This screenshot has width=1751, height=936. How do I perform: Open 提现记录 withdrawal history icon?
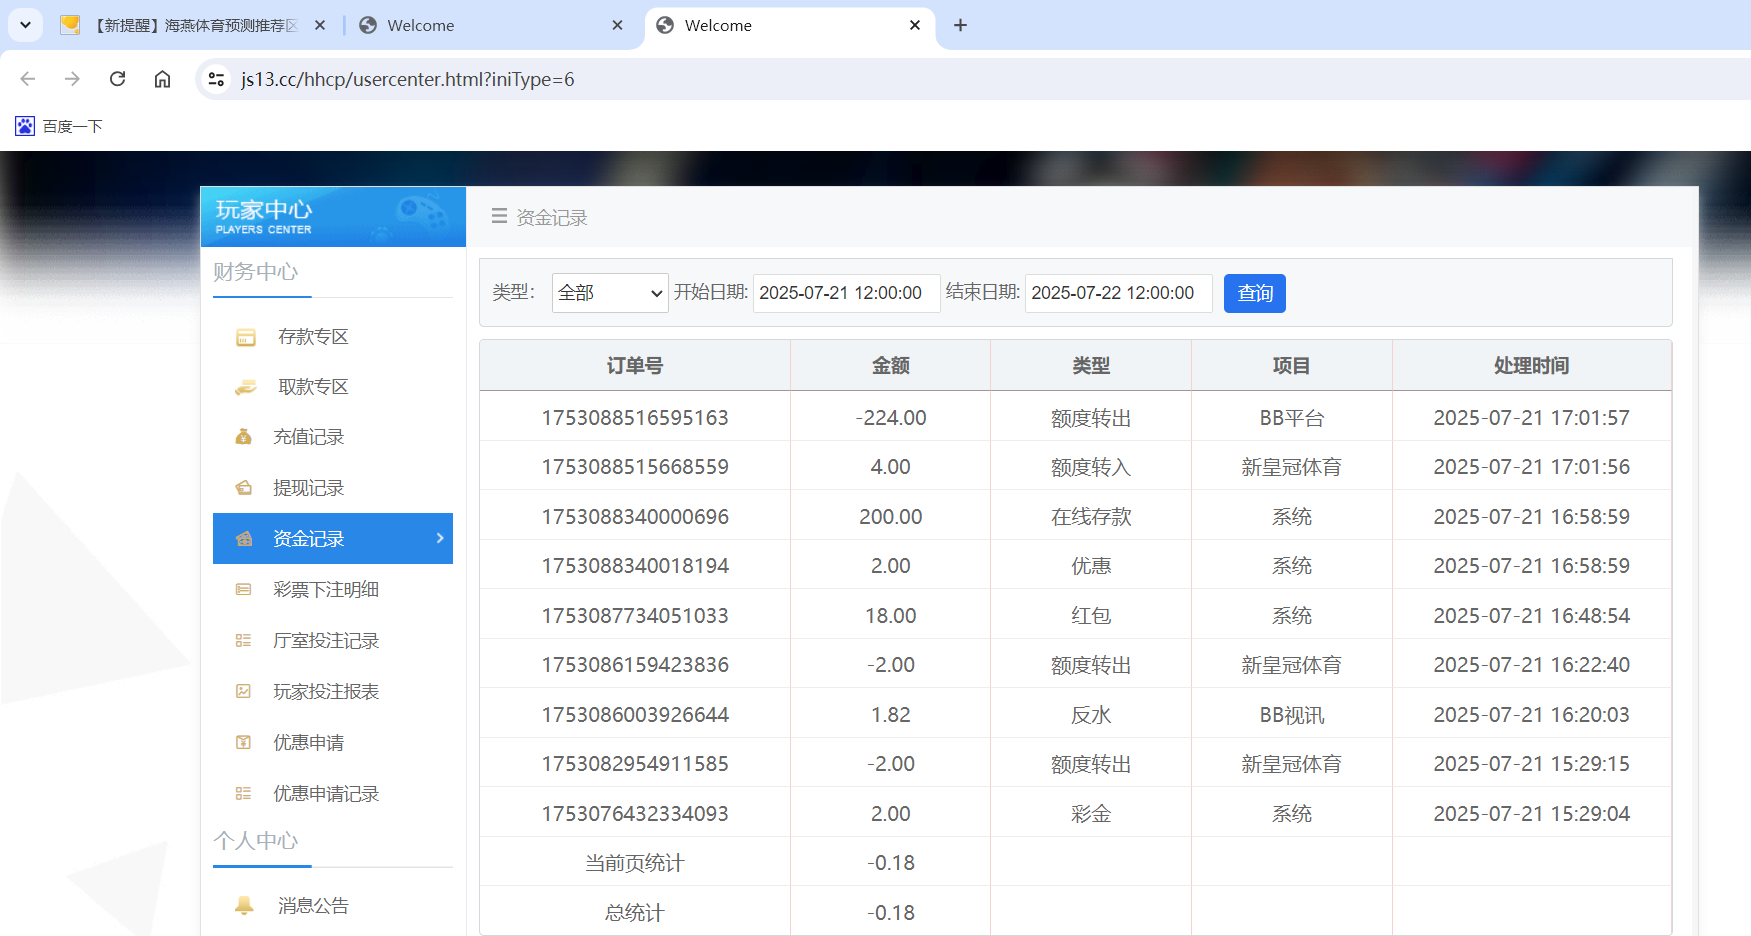coord(244,487)
